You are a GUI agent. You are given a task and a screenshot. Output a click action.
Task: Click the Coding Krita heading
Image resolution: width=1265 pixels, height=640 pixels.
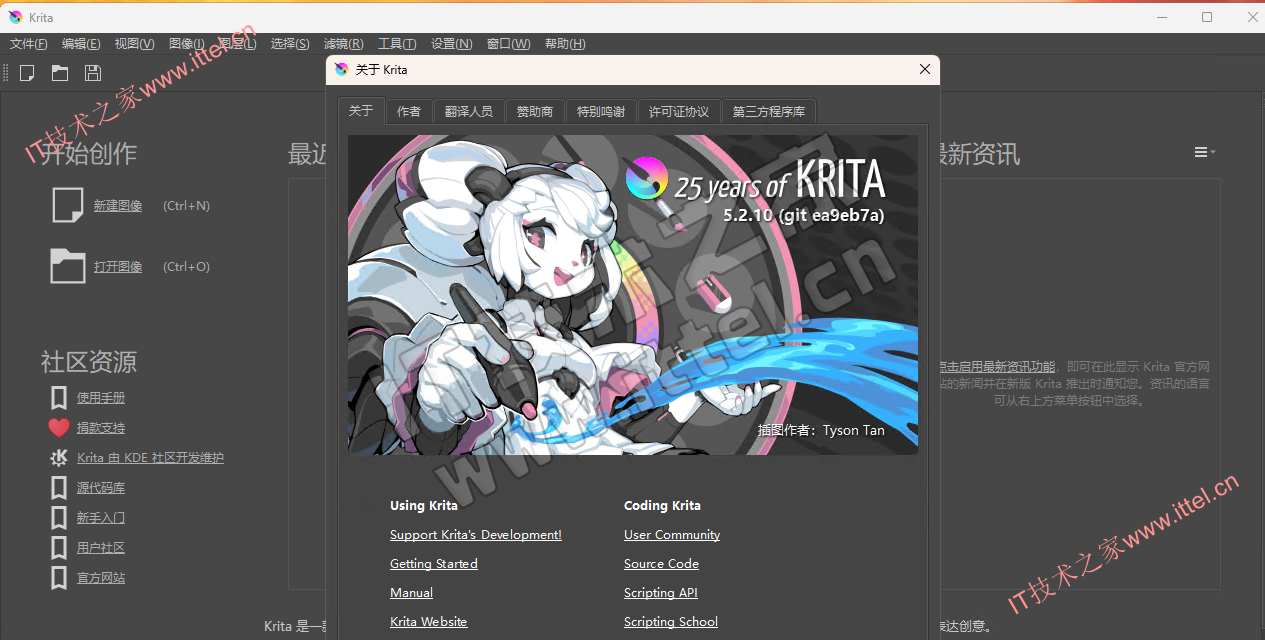tap(662, 506)
